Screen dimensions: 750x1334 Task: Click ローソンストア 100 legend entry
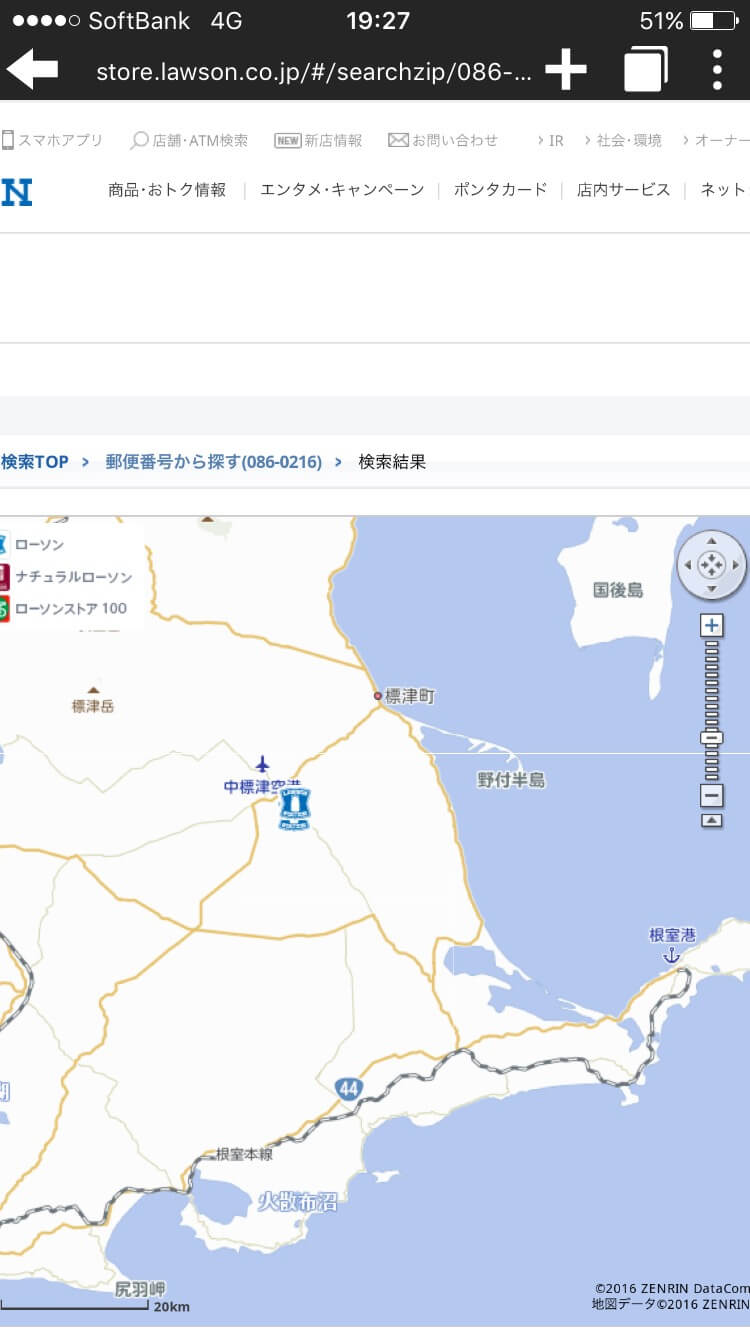64,608
